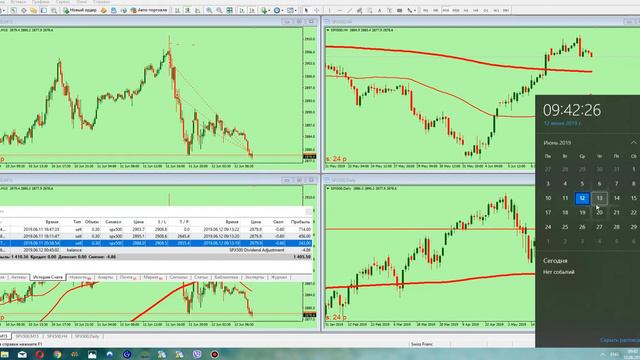Select day 13 in the calendar flyout

pos(599,198)
